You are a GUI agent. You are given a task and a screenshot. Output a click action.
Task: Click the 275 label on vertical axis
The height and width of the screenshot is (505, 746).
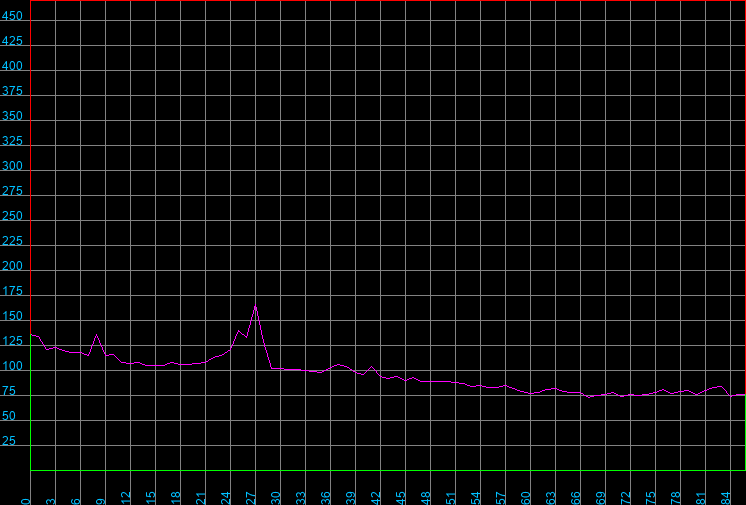tap(12, 191)
